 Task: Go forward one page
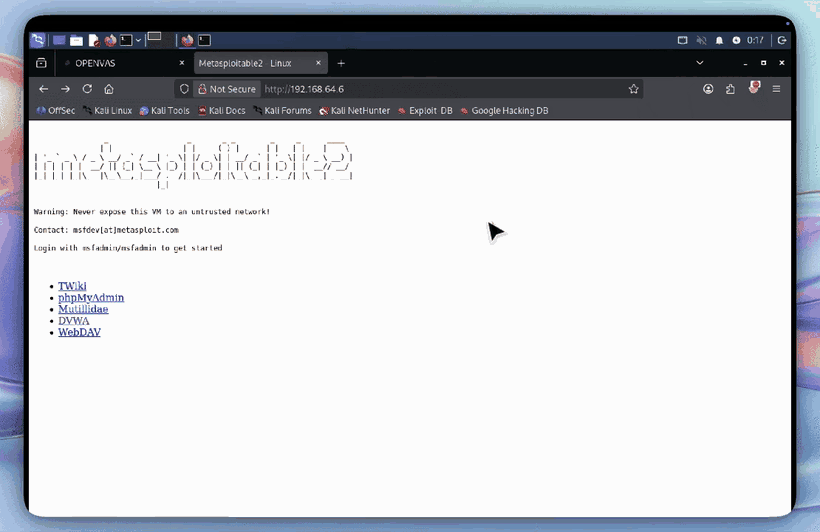point(65,89)
